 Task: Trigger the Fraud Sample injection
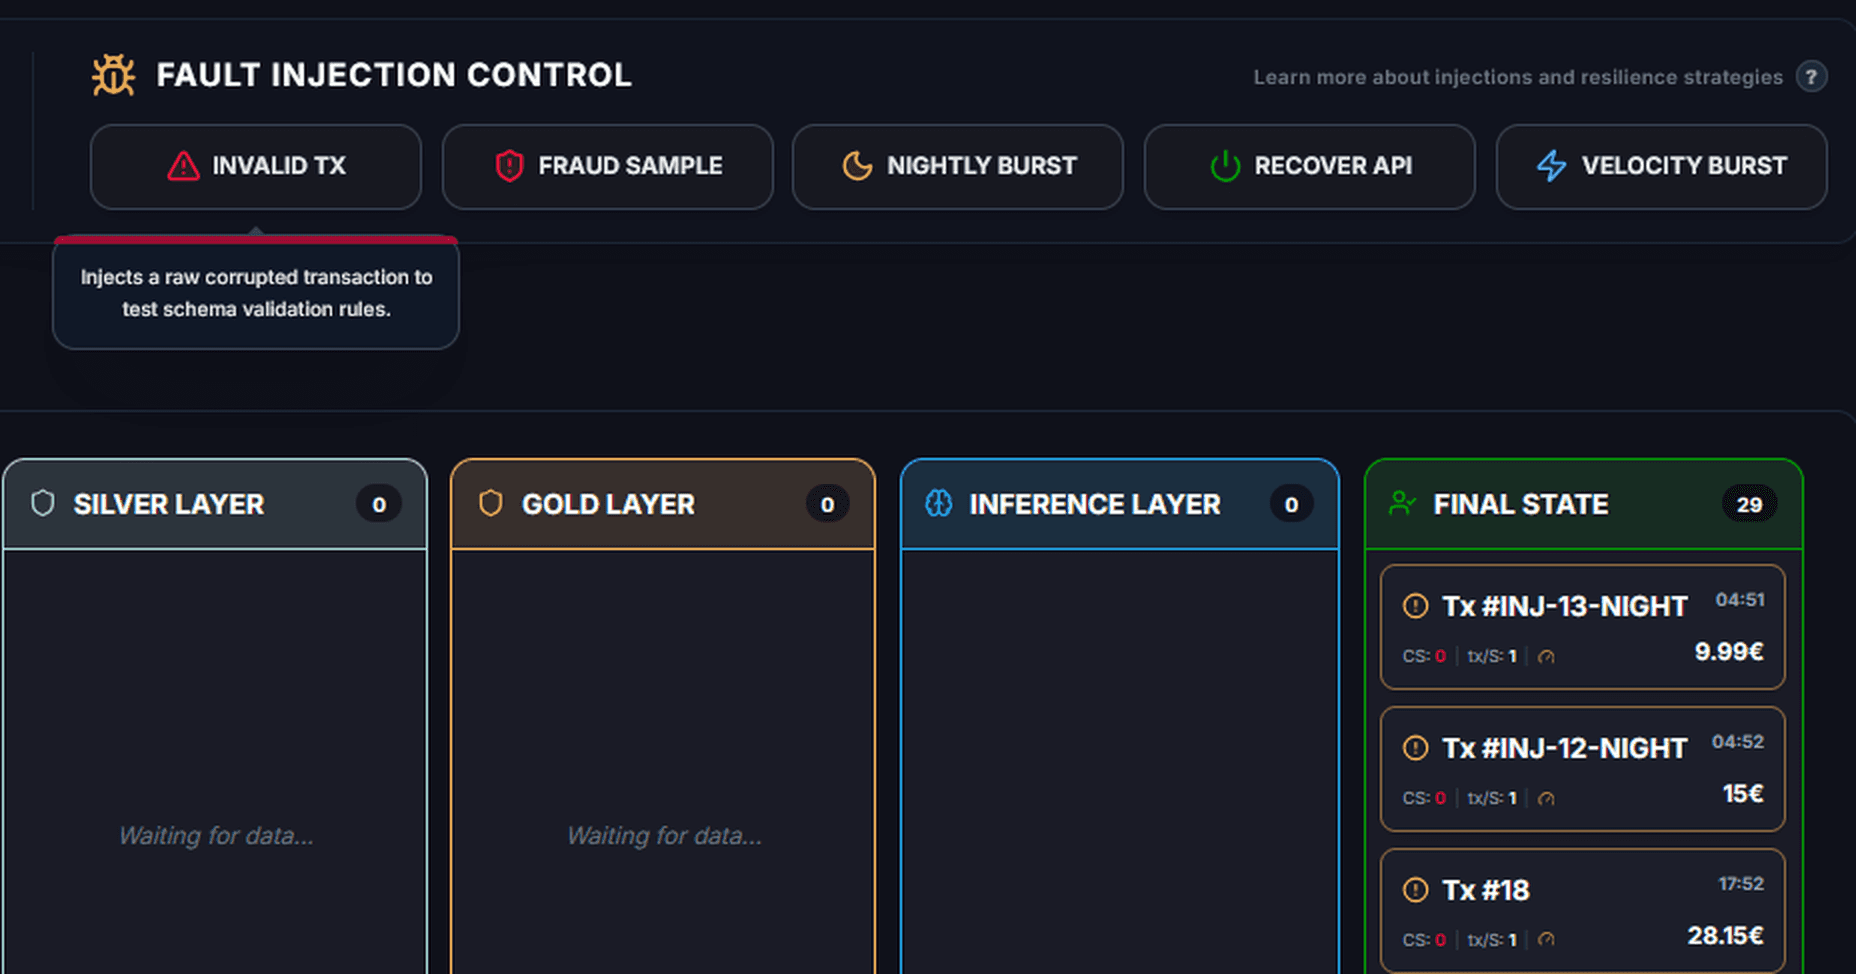click(608, 166)
